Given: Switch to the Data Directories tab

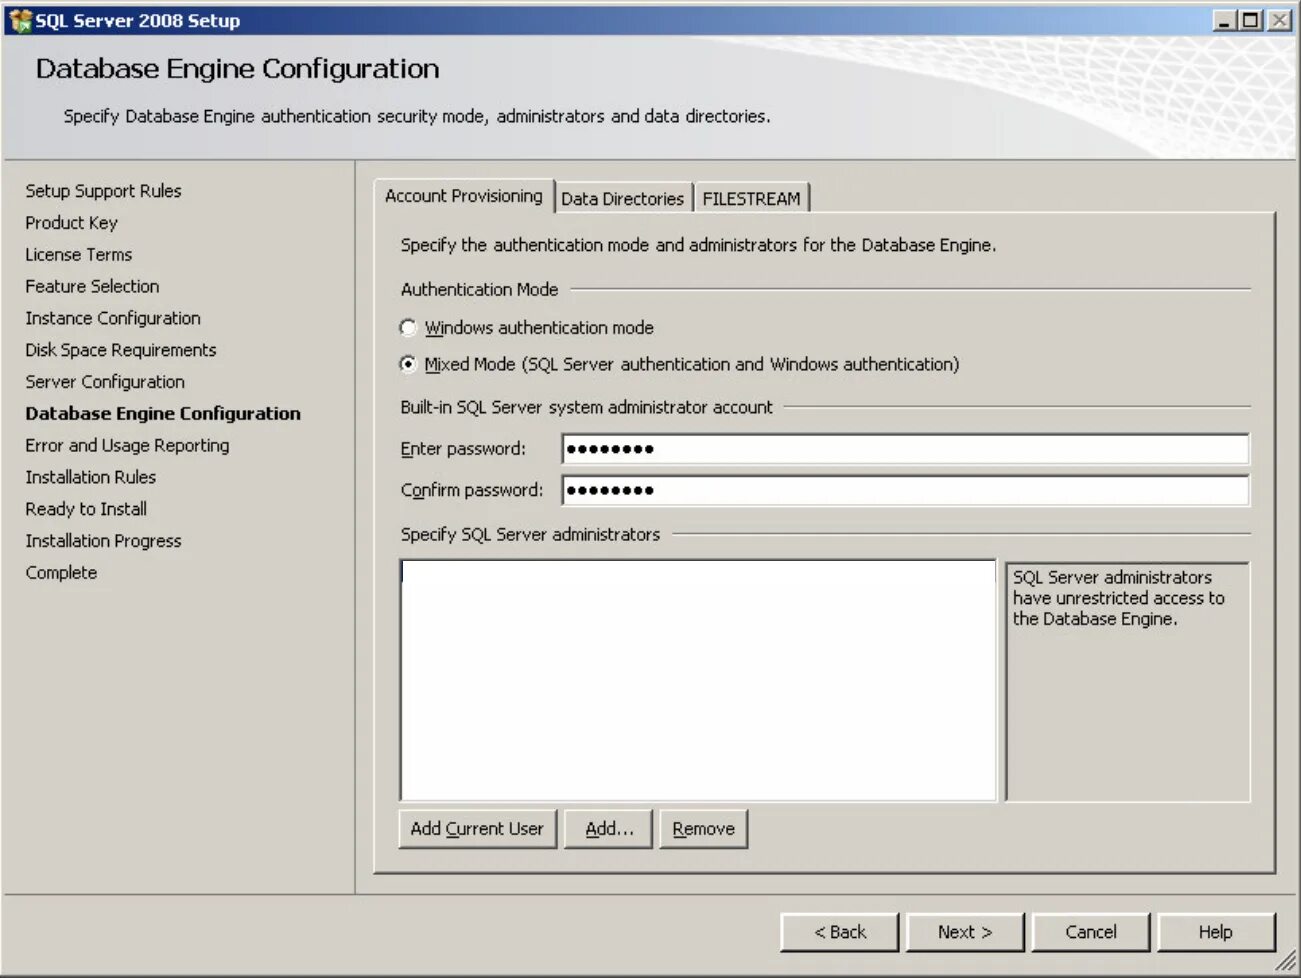Looking at the screenshot, I should point(622,199).
